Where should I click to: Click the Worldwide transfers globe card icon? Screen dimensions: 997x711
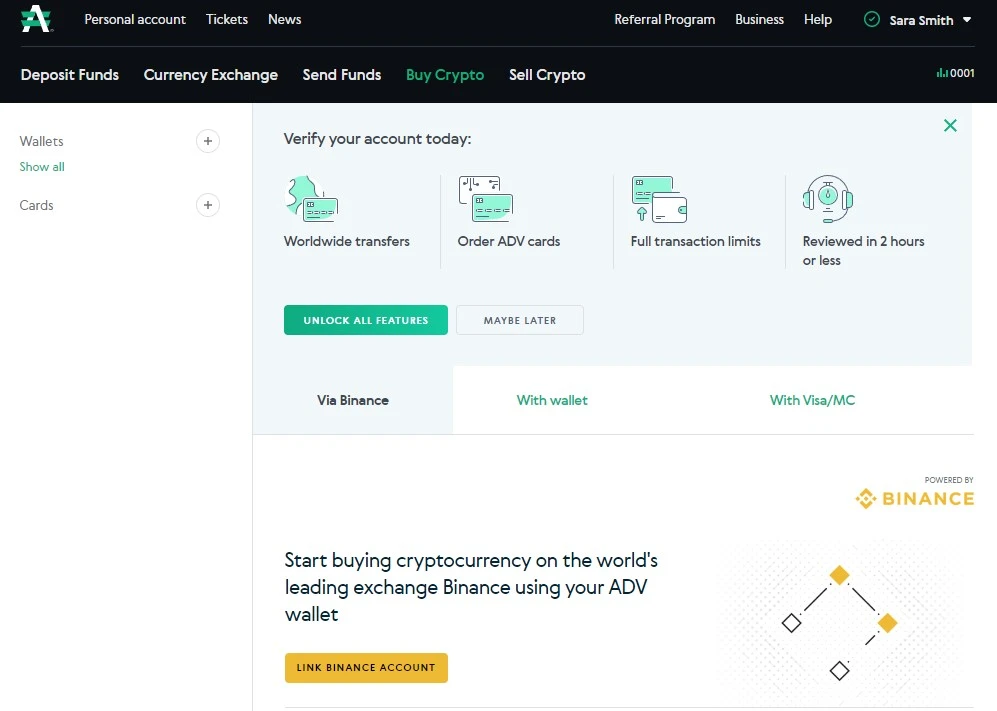coord(312,198)
